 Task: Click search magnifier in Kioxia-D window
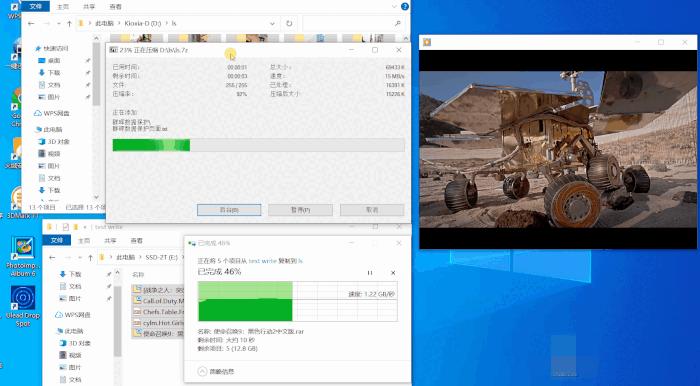click(398, 23)
